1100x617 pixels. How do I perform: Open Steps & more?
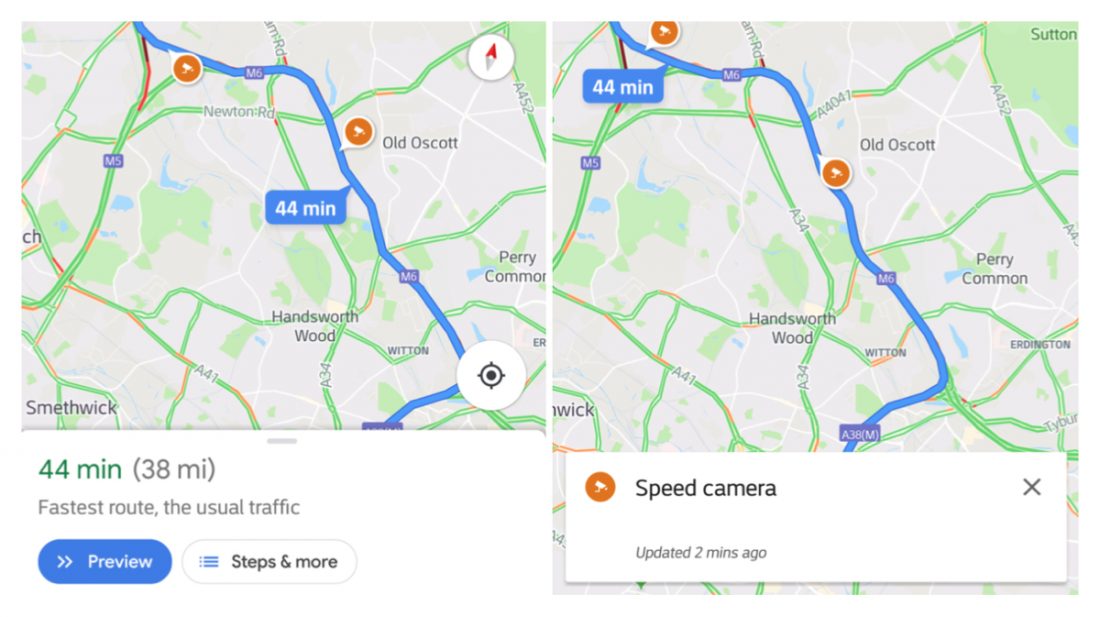[x=269, y=562]
